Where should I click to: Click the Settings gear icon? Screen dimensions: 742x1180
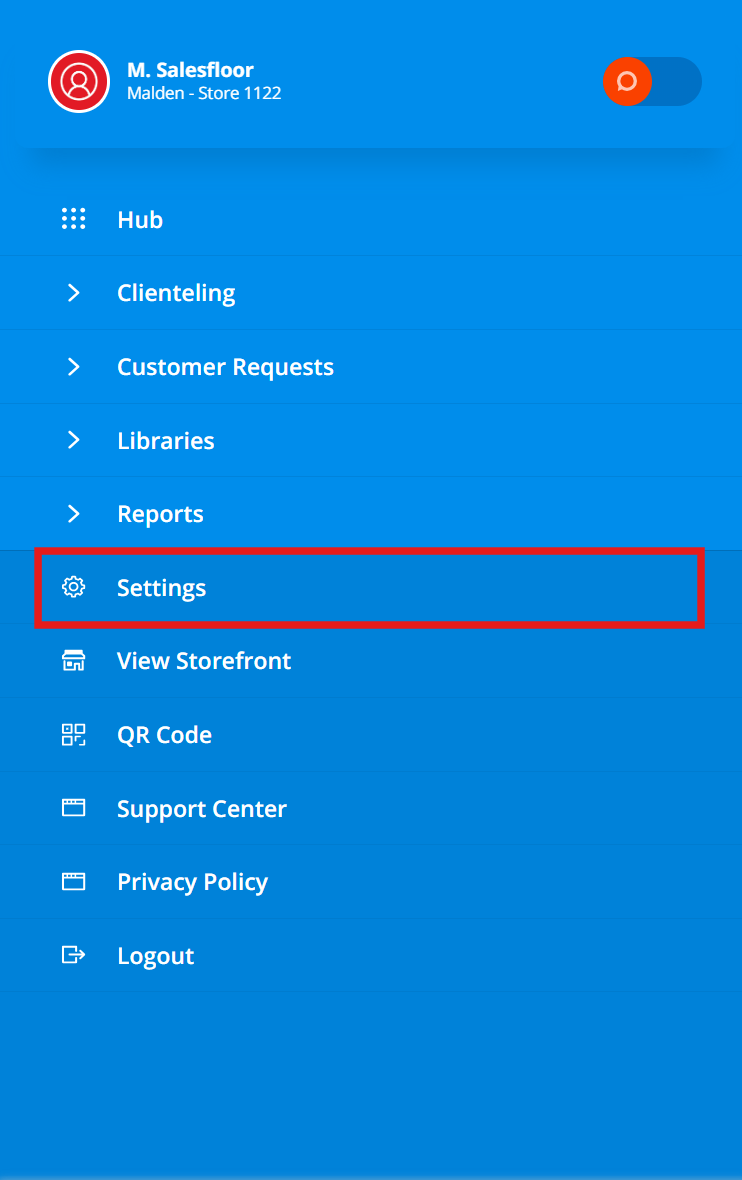click(x=73, y=588)
